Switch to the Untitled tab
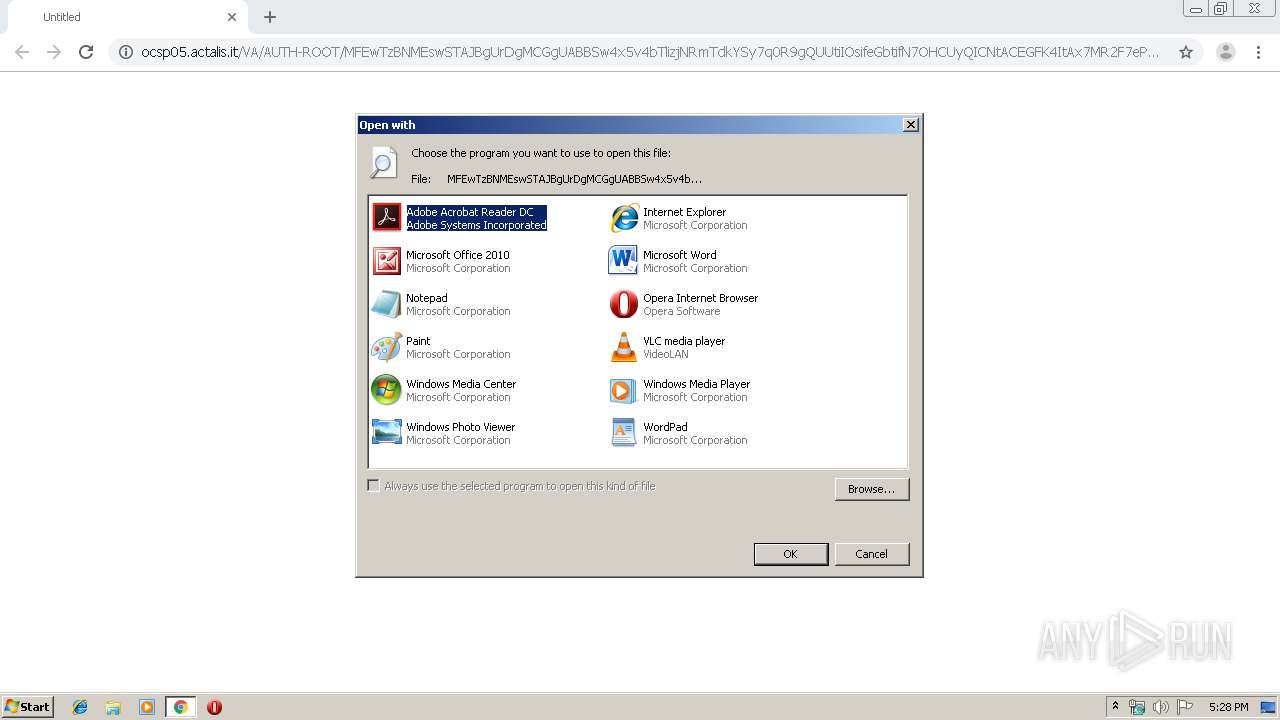This screenshot has height=720, width=1280. (x=126, y=17)
